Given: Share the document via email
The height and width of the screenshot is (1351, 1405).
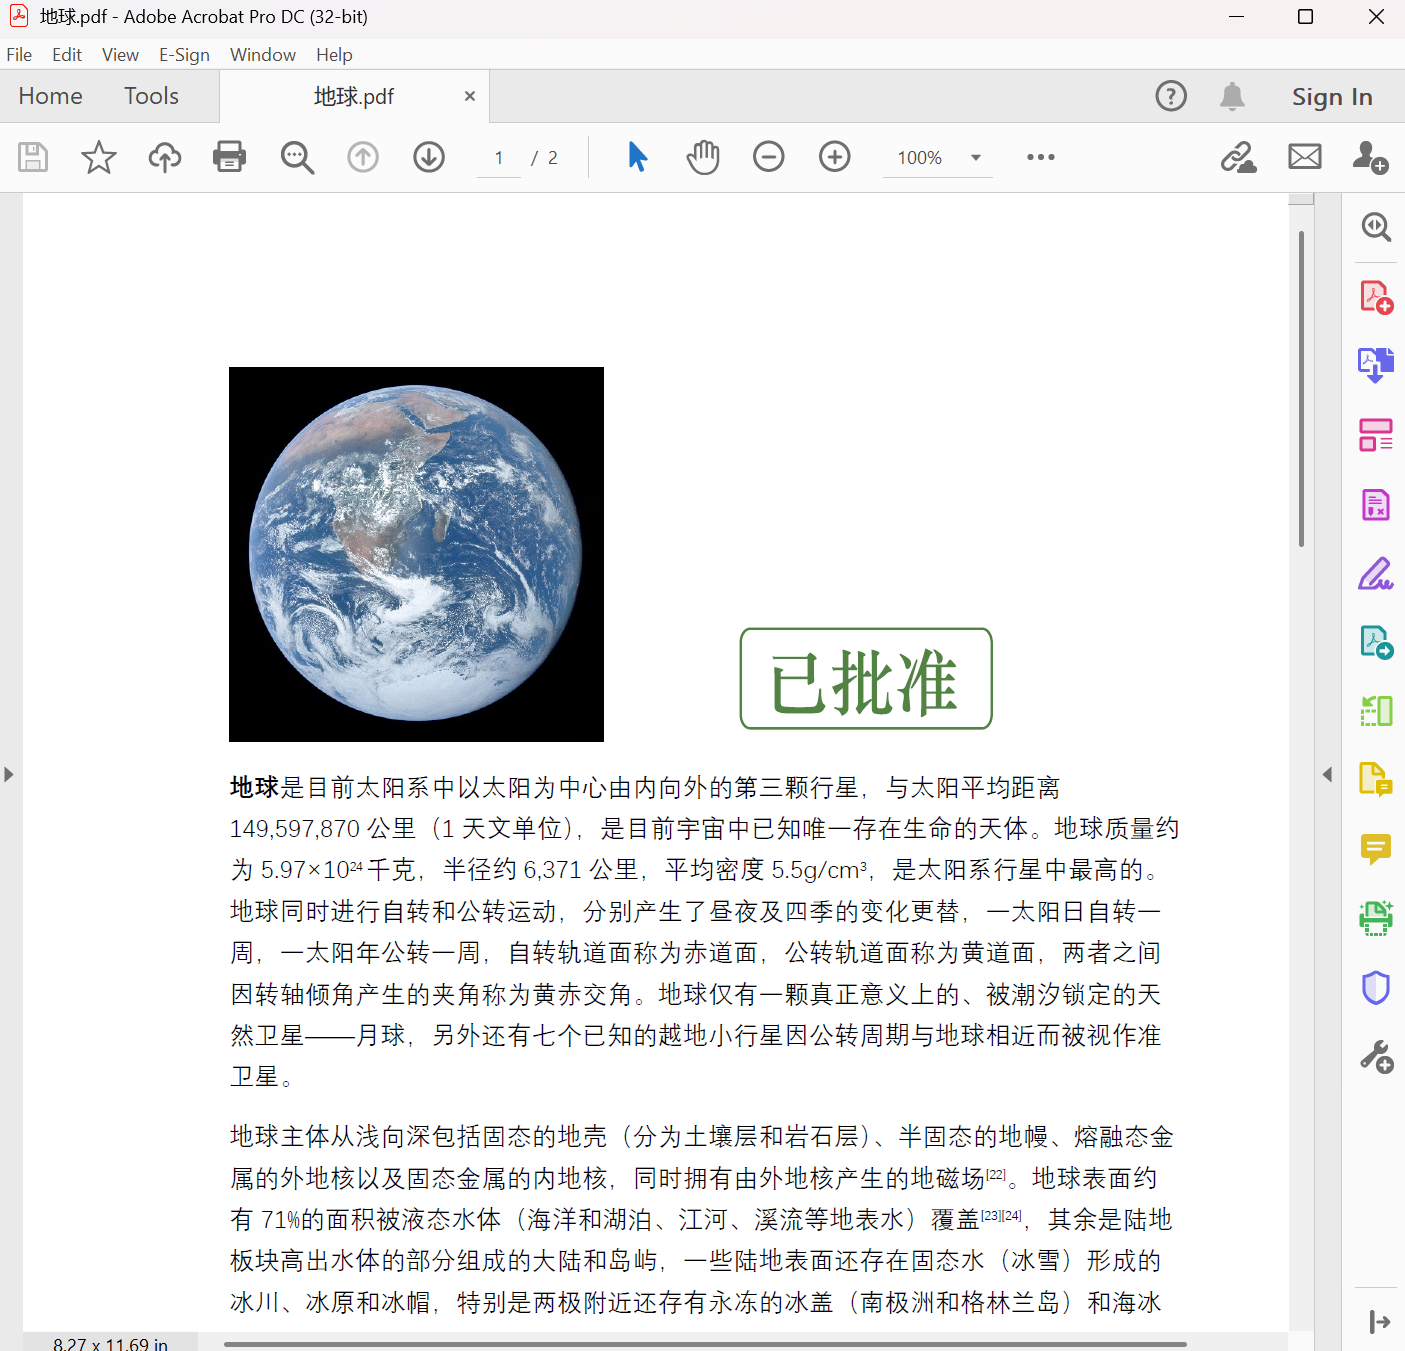Looking at the screenshot, I should pyautogui.click(x=1304, y=157).
